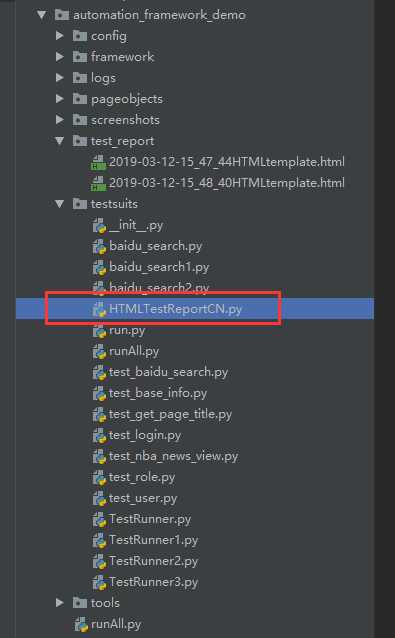Select the screenshots folder name
Screen dimensions: 395x638
(x=125, y=120)
